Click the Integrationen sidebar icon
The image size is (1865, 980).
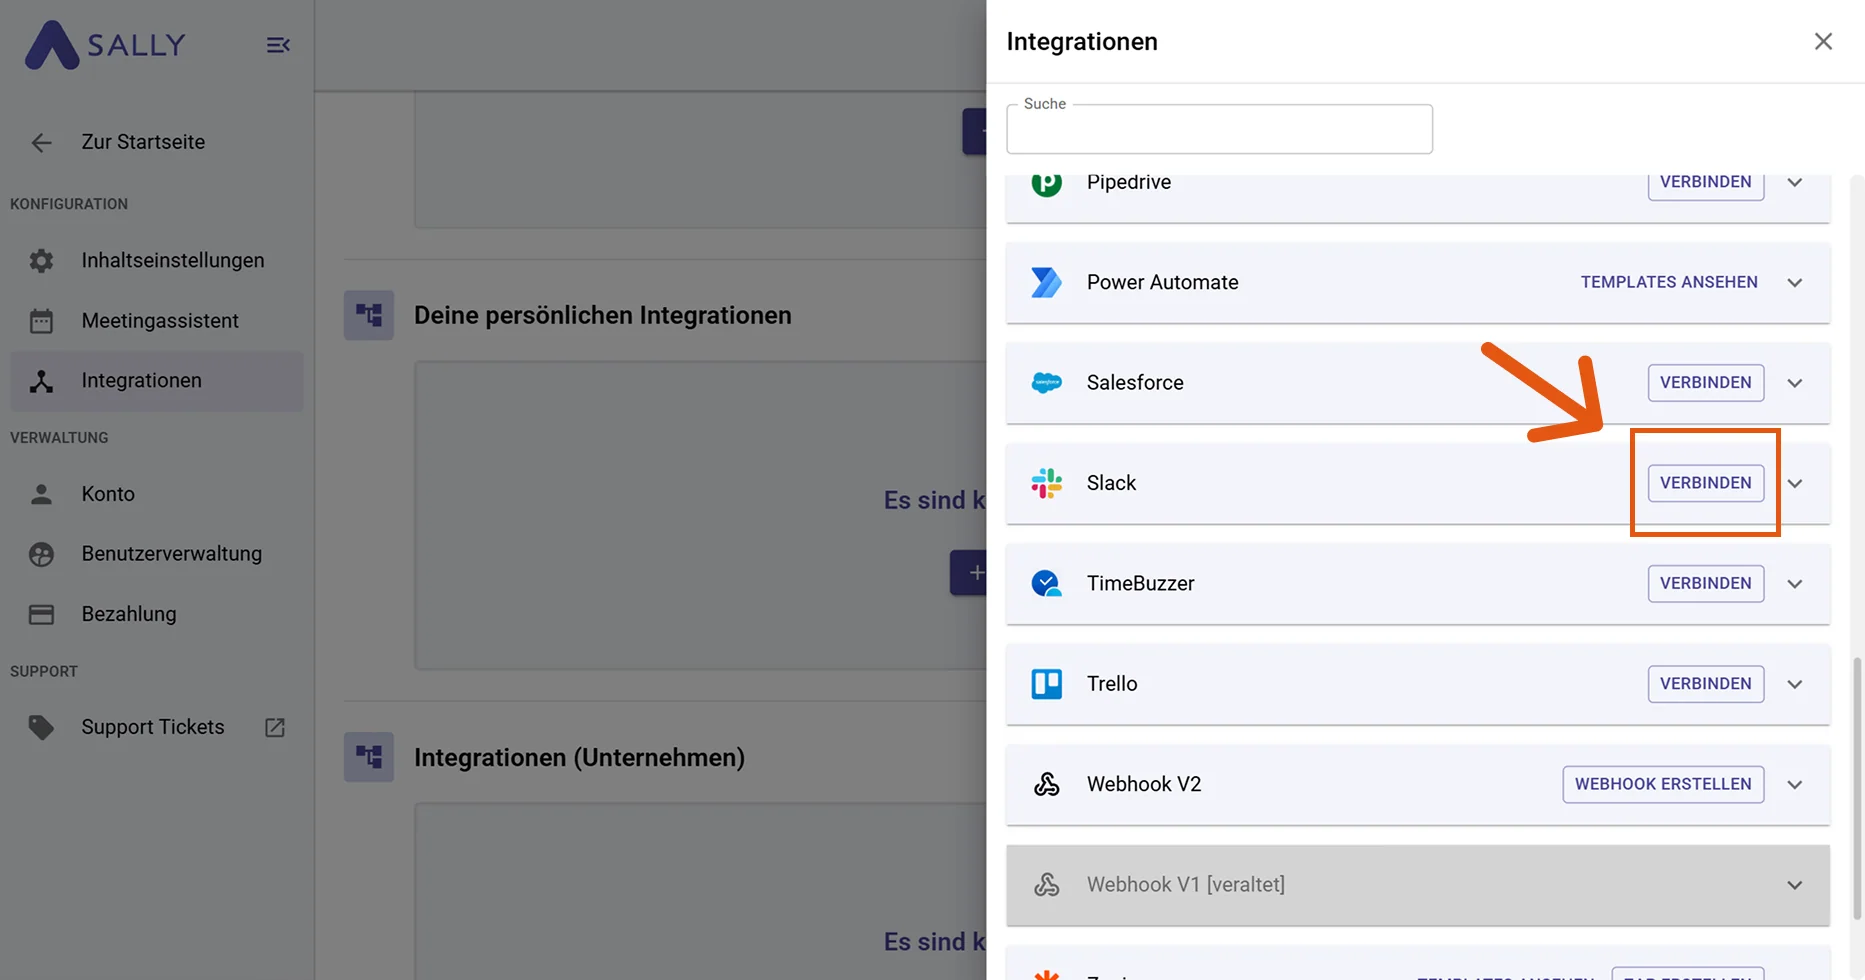(41, 381)
